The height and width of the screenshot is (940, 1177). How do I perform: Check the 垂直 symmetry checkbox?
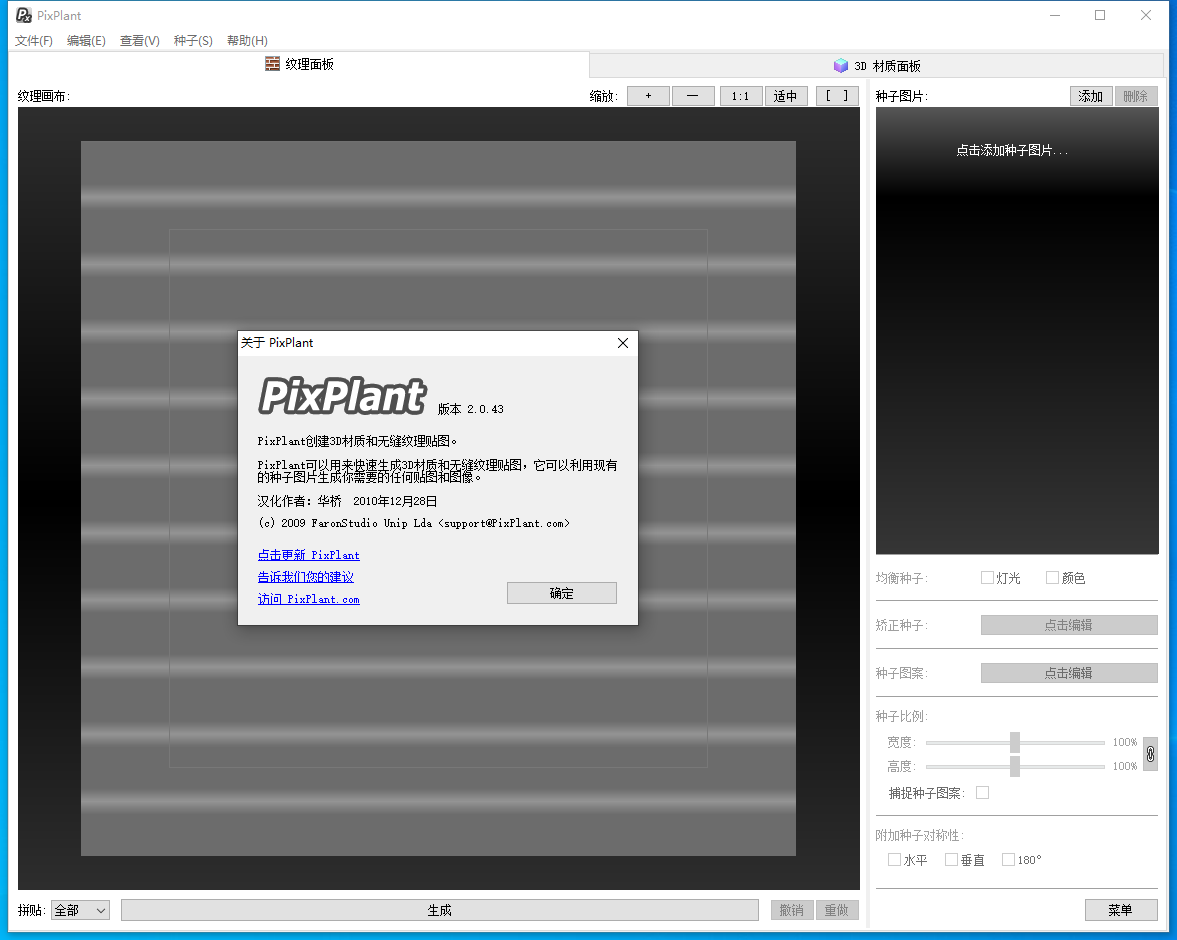pos(951,860)
